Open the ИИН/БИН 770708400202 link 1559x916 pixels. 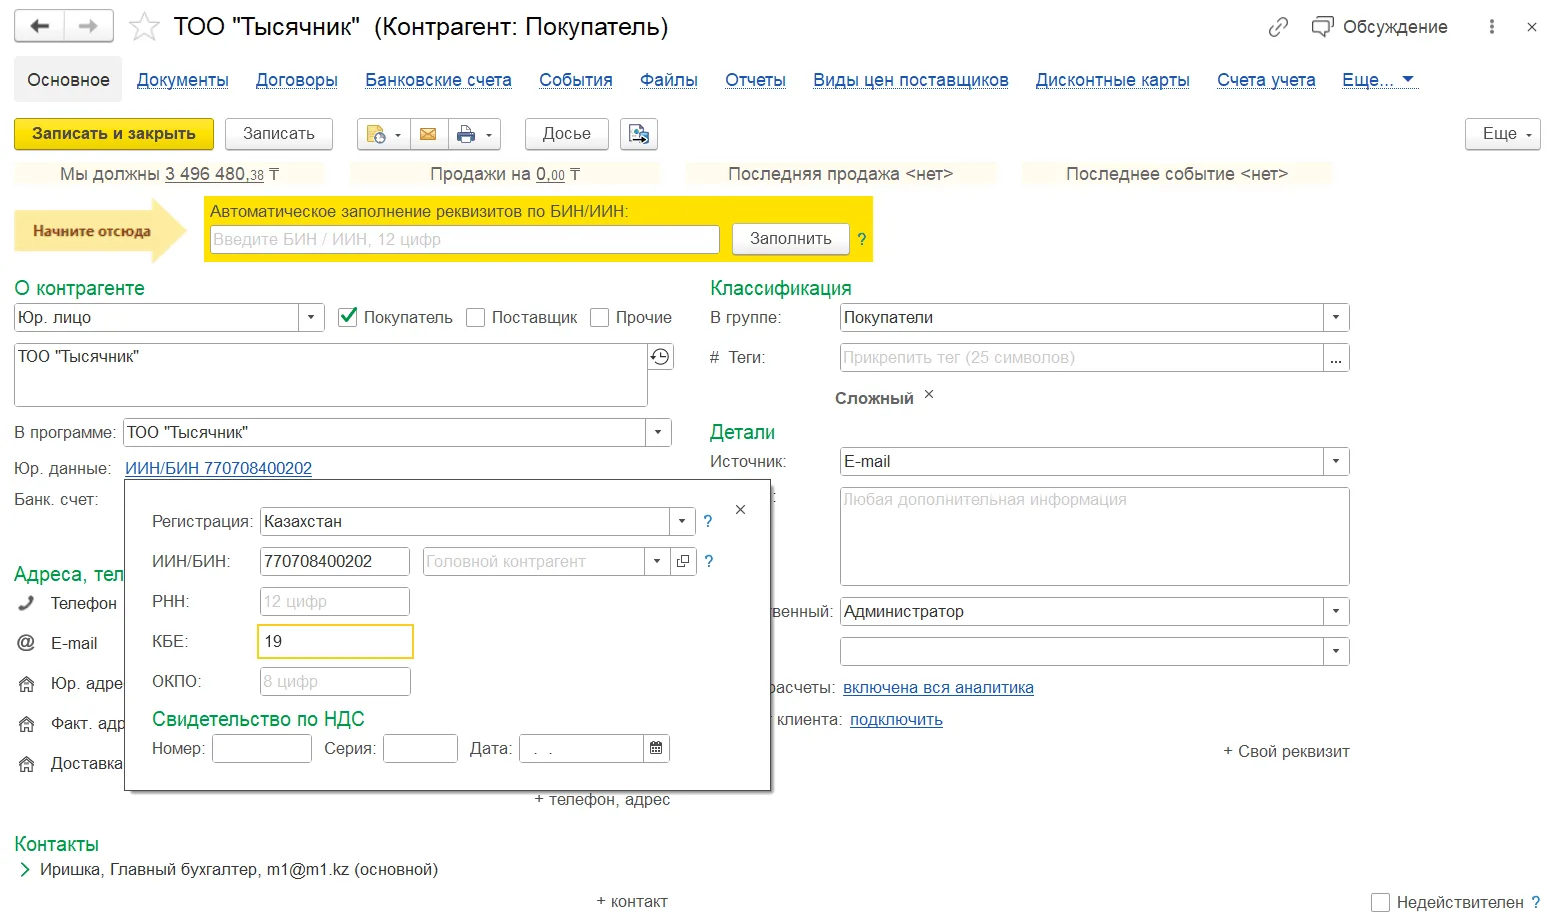pos(218,468)
